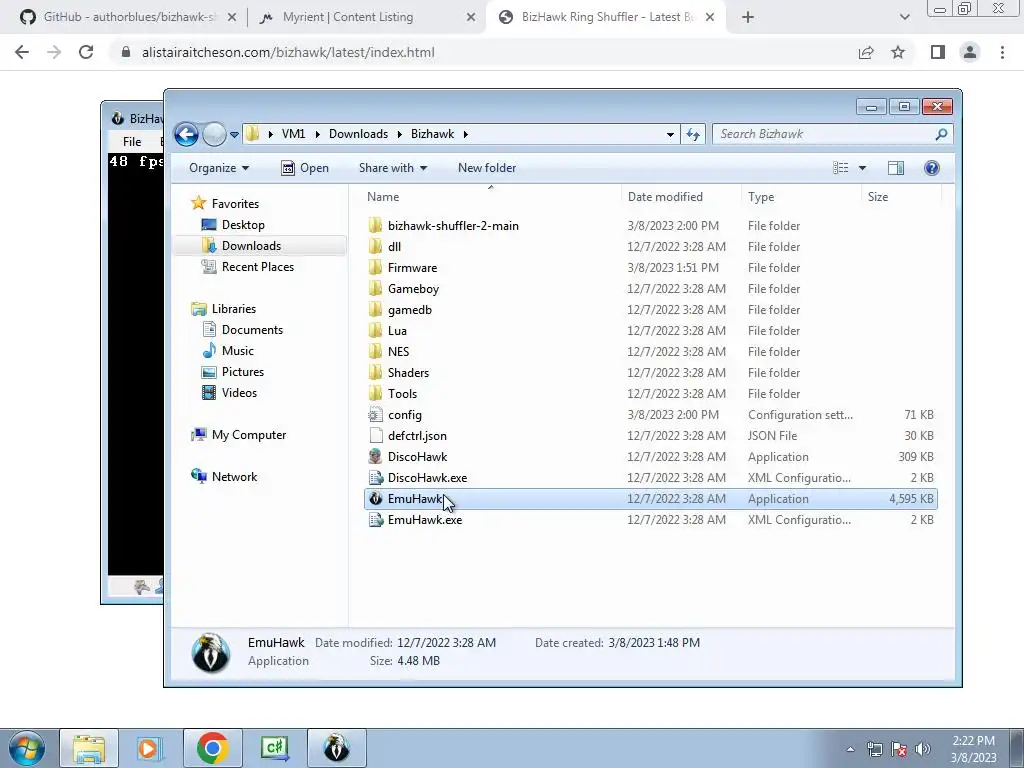Expand the arrow after Bizhawk breadcrumb
Image resolution: width=1024 pixels, height=768 pixels.
point(466,135)
